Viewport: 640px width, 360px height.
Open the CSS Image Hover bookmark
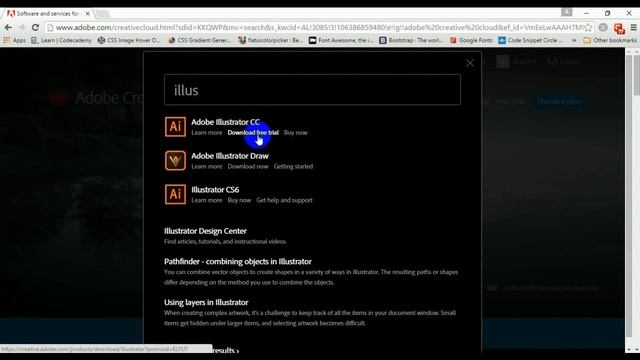click(129, 40)
